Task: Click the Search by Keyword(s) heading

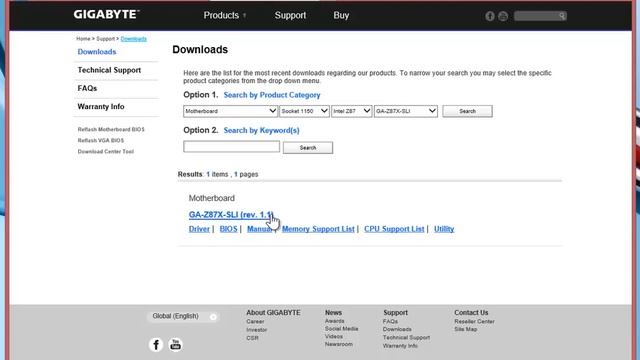Action: tap(261, 131)
